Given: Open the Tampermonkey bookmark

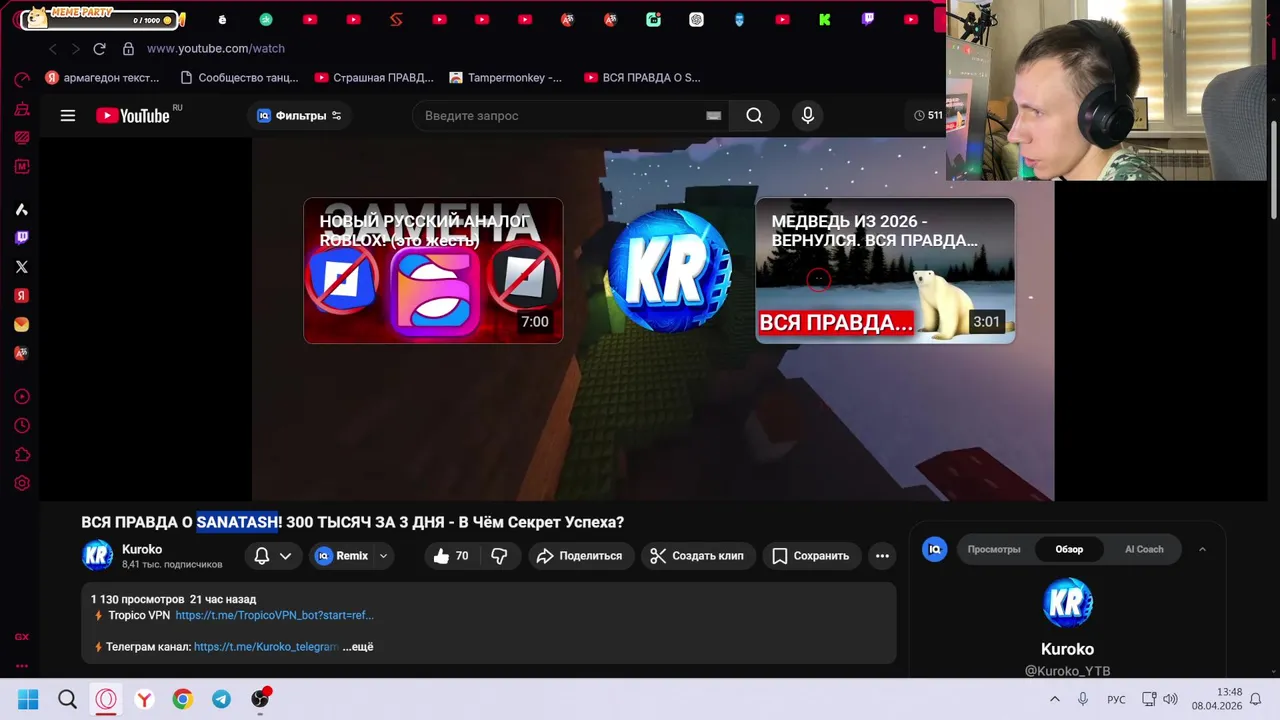Looking at the screenshot, I should pos(506,77).
